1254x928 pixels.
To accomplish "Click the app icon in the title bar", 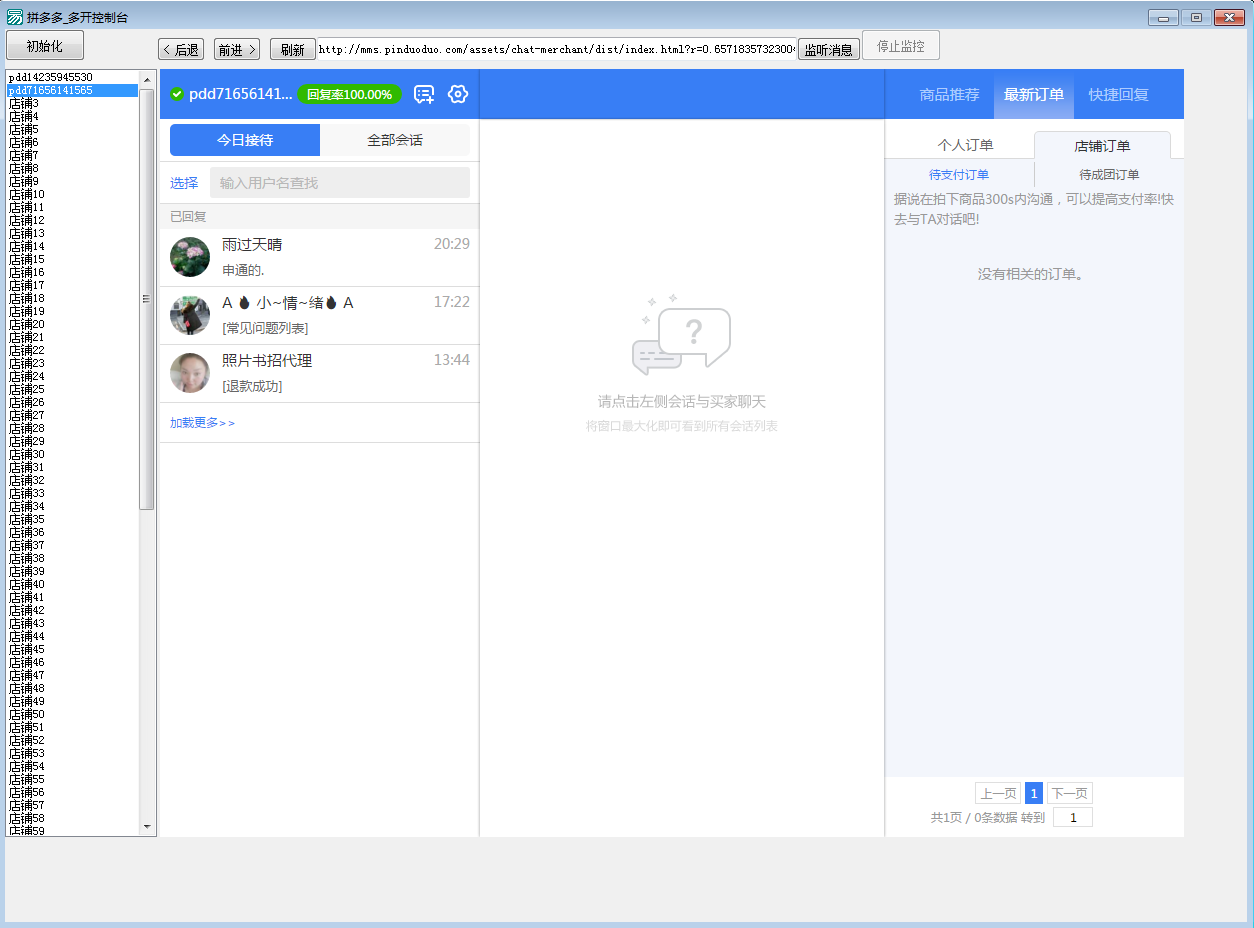I will tap(15, 17).
